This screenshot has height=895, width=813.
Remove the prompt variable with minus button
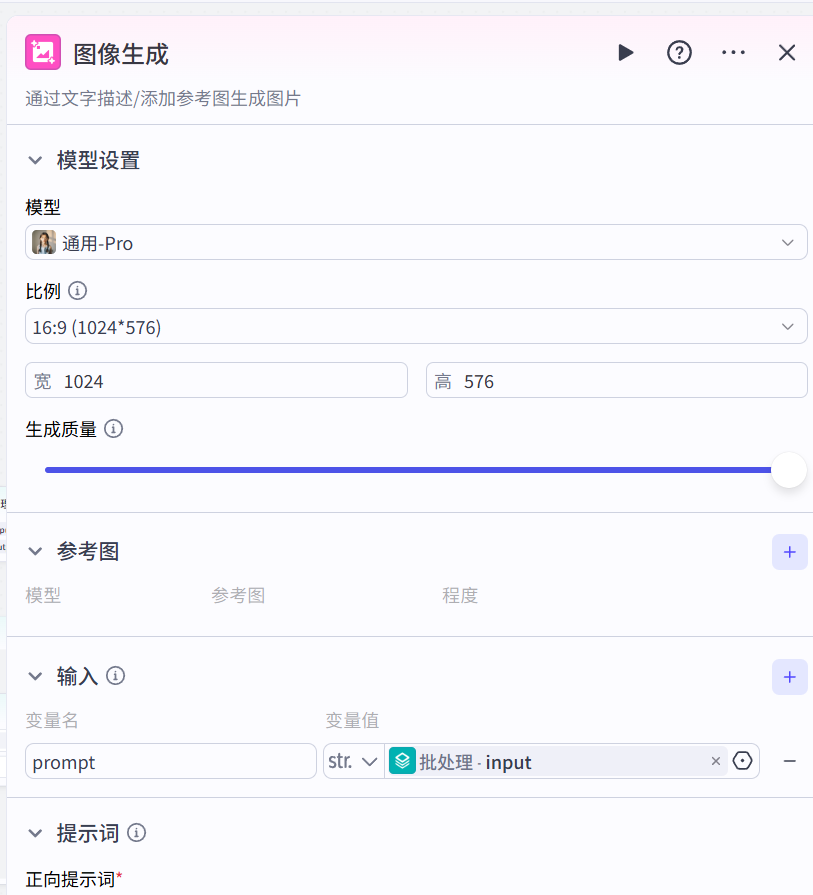click(x=789, y=761)
